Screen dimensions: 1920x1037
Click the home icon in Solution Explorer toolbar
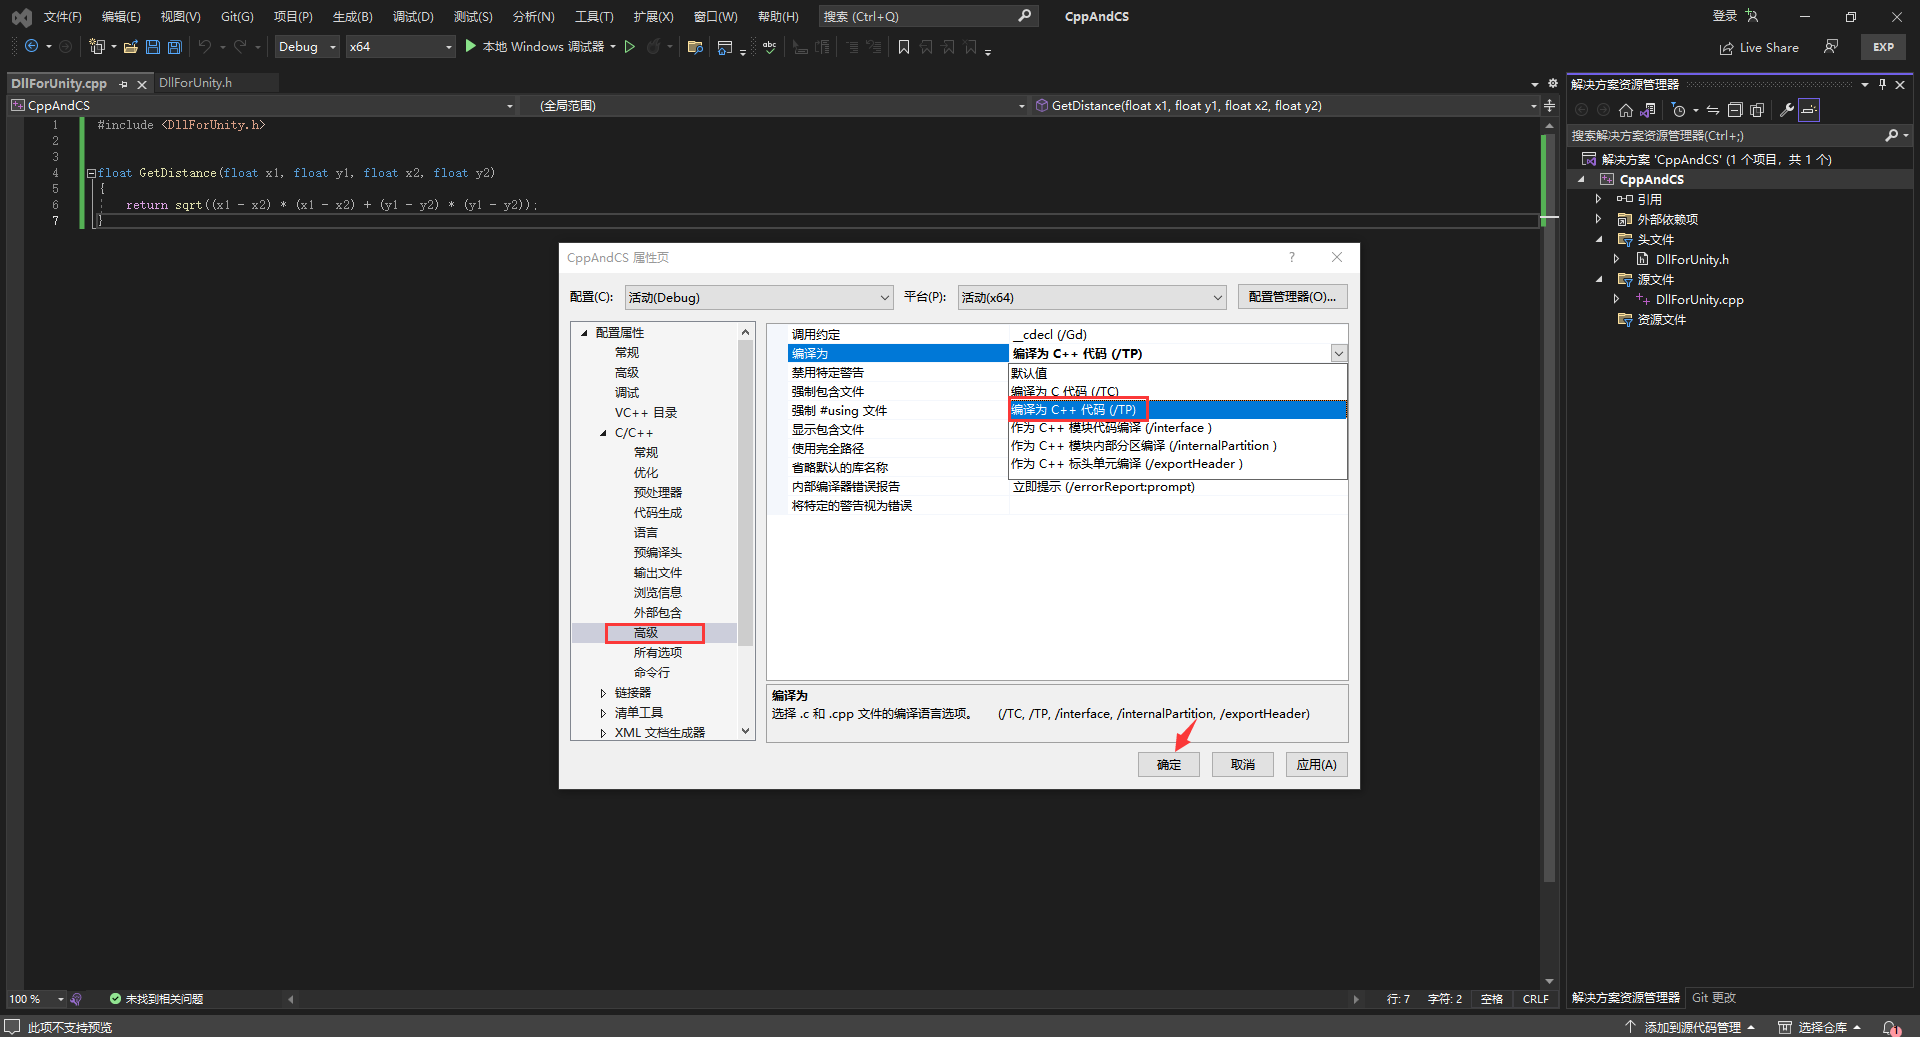(x=1625, y=111)
